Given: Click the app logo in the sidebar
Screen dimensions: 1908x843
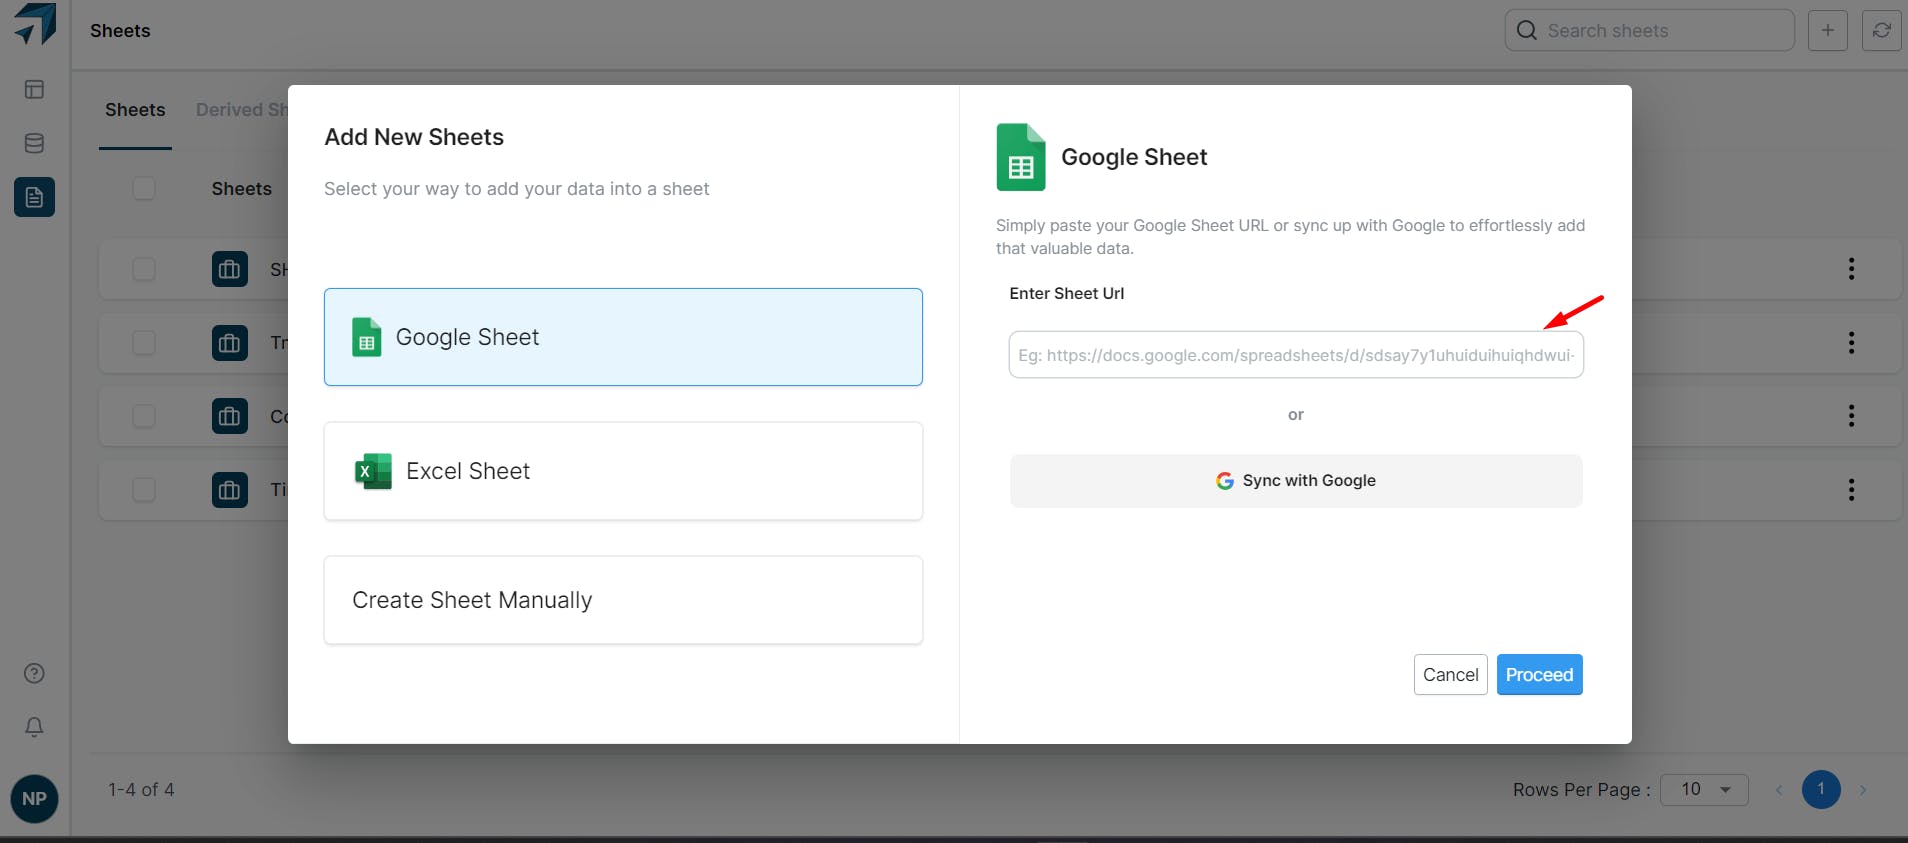Looking at the screenshot, I should click(x=35, y=24).
